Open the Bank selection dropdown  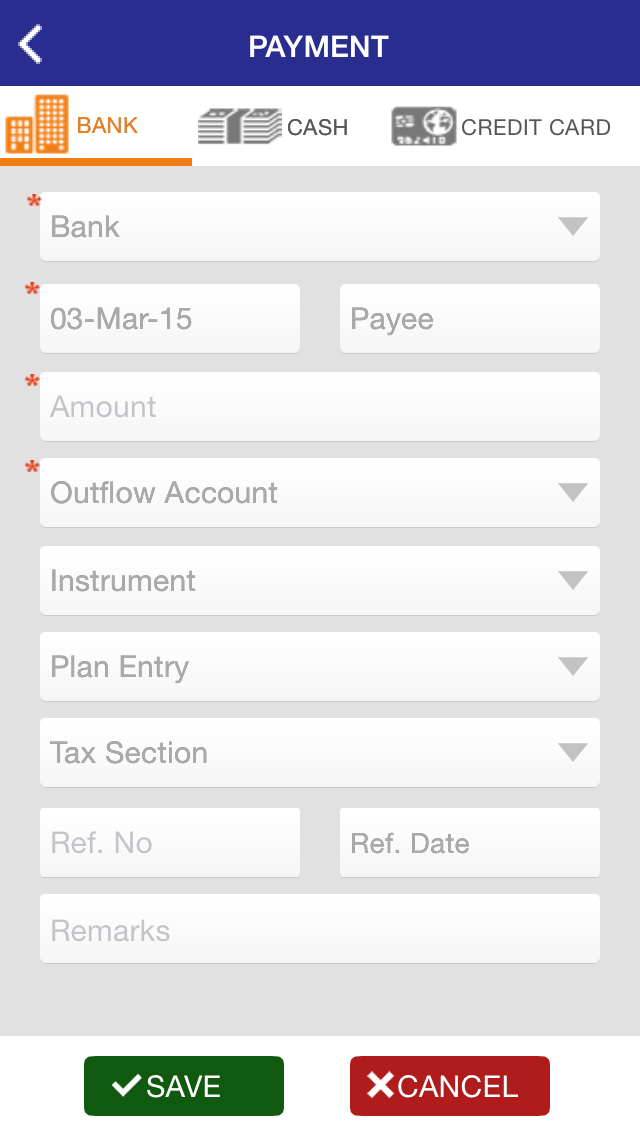(320, 226)
